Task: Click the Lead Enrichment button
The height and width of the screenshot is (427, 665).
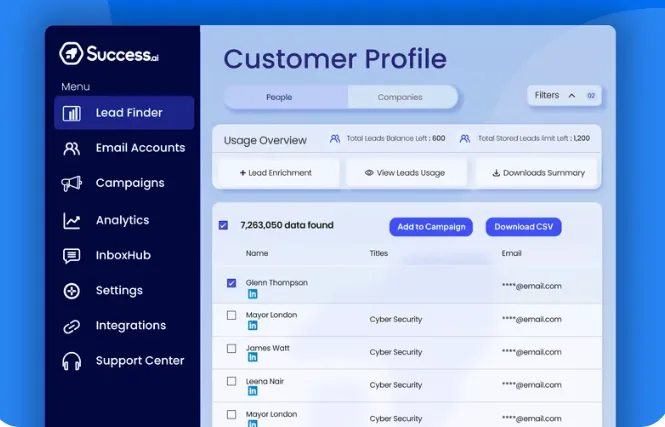Action: point(278,173)
